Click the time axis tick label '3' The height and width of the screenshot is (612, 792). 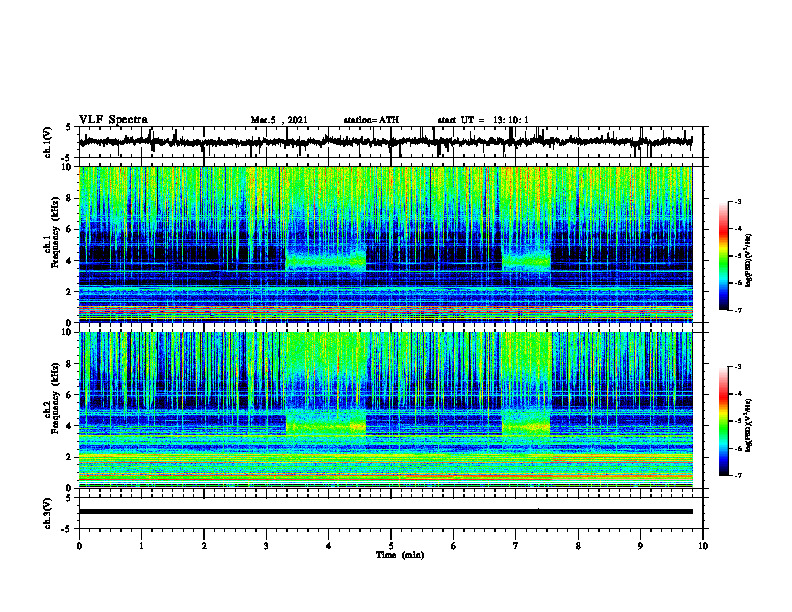pos(266,546)
